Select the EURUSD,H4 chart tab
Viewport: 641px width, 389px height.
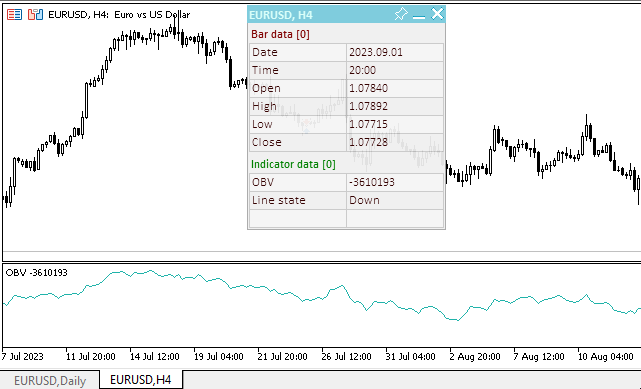pyautogui.click(x=141, y=380)
